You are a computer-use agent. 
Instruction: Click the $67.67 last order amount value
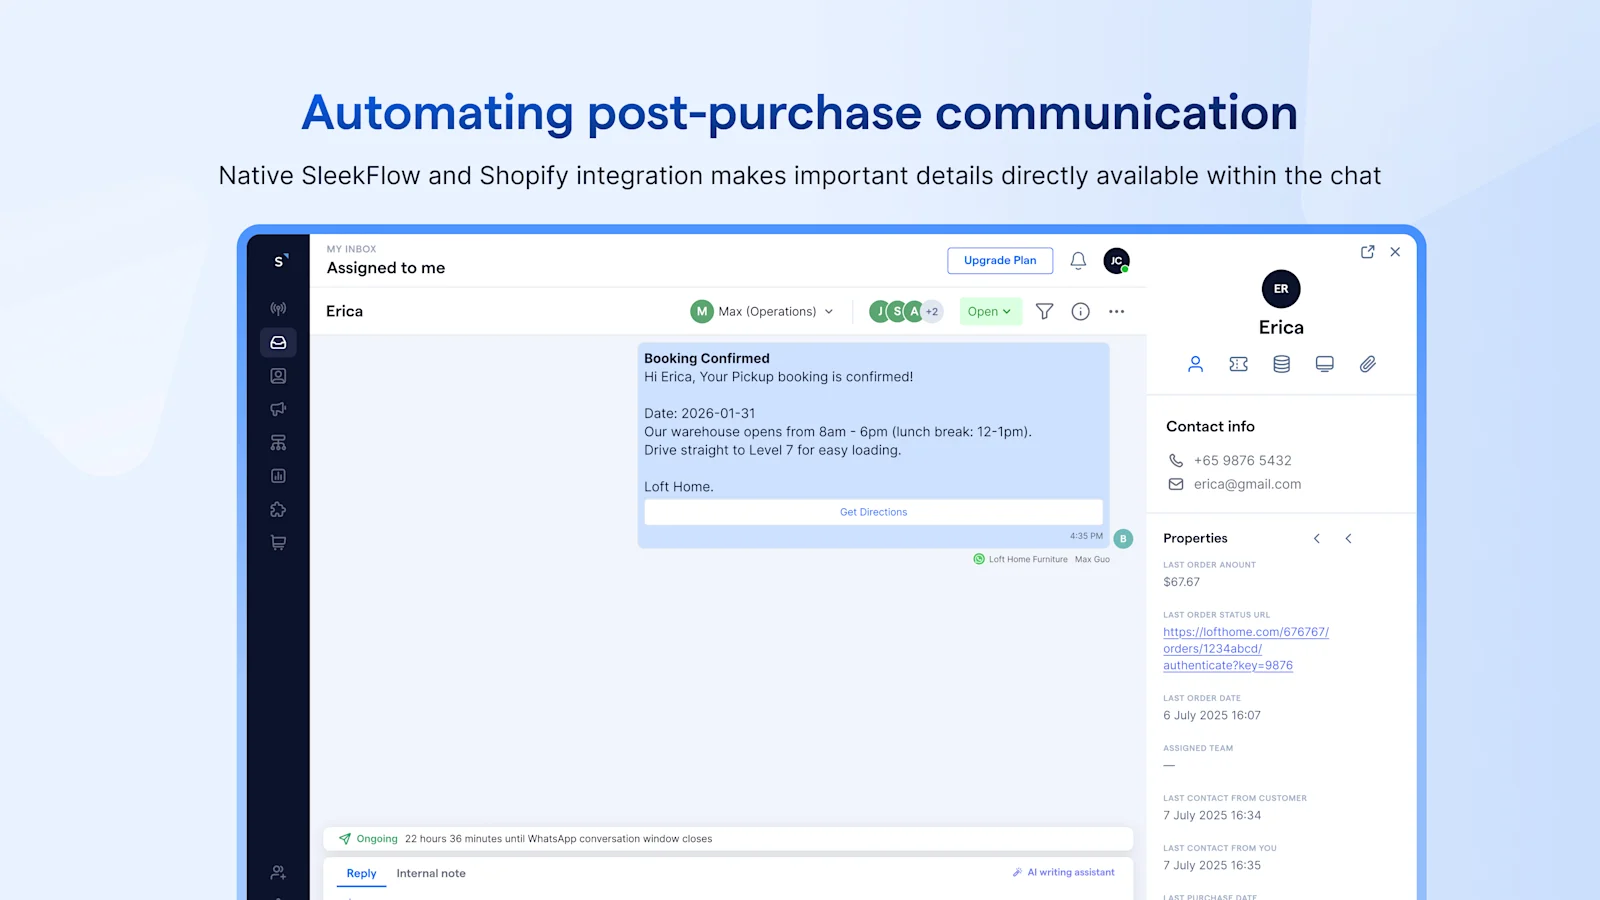pyautogui.click(x=1181, y=582)
